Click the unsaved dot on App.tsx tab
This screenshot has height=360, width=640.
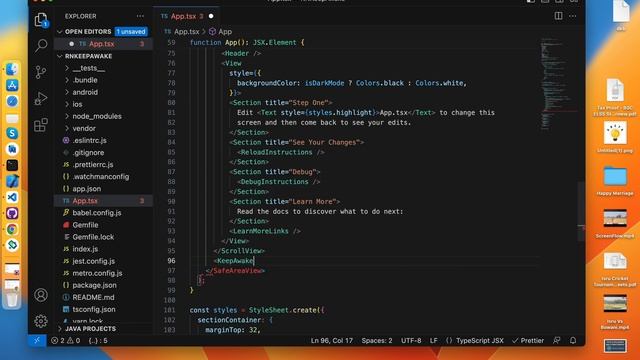[x=211, y=16]
